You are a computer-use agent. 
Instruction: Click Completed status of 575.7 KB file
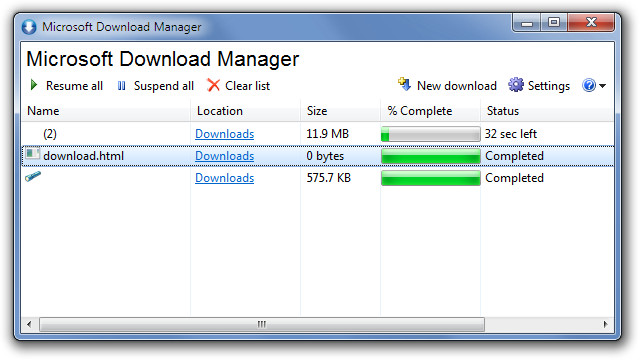pos(514,178)
